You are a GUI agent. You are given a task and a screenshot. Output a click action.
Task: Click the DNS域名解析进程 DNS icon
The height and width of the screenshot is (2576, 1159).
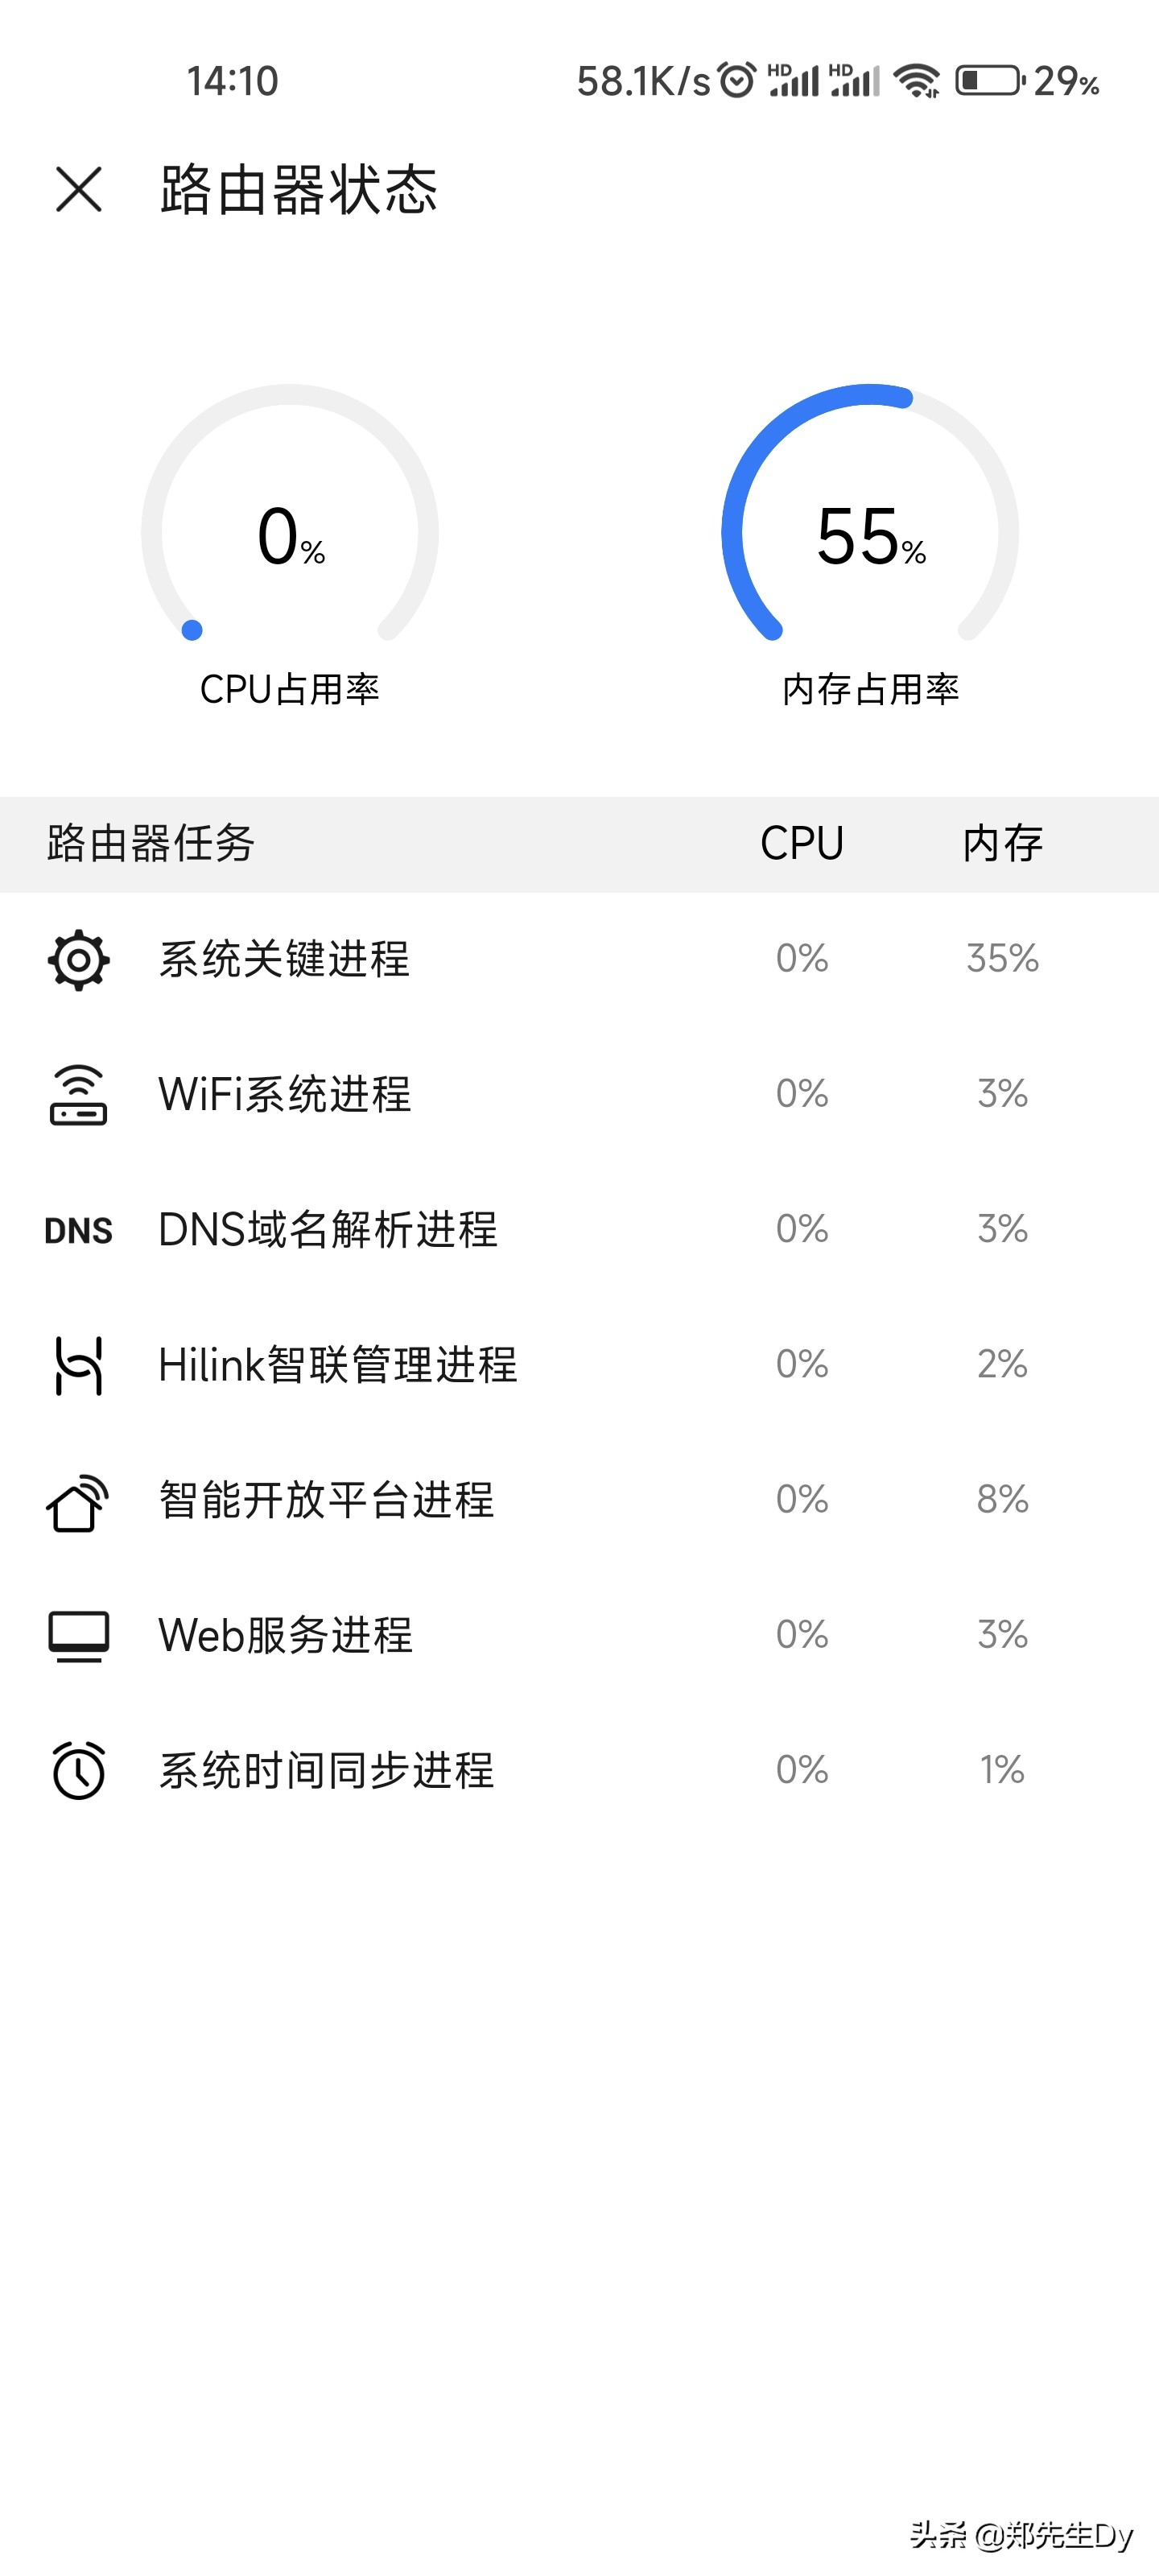78,1232
